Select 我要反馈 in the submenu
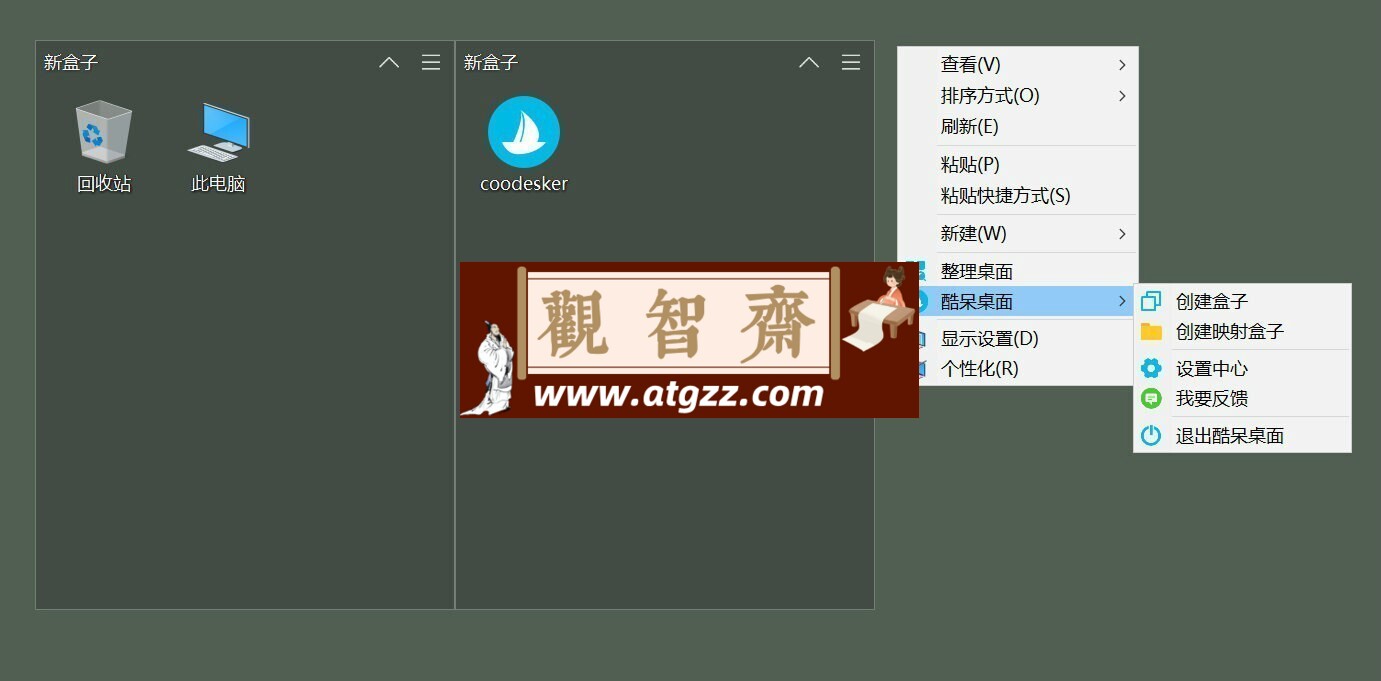1381x681 pixels. pyautogui.click(x=1242, y=398)
